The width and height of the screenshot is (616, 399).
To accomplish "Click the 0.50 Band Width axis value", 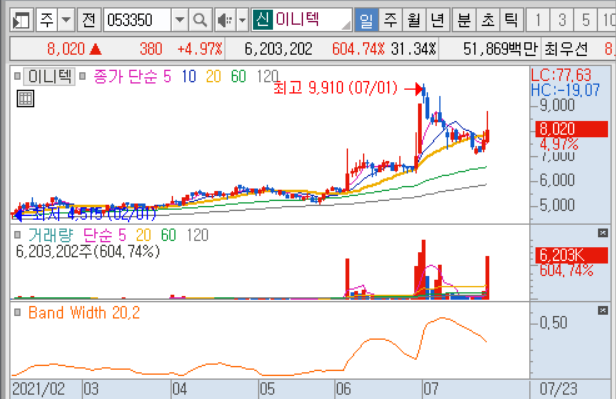I will pyautogui.click(x=553, y=323).
